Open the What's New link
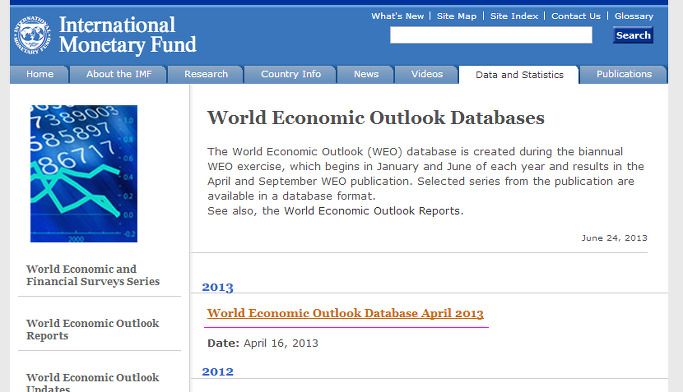 [x=397, y=16]
